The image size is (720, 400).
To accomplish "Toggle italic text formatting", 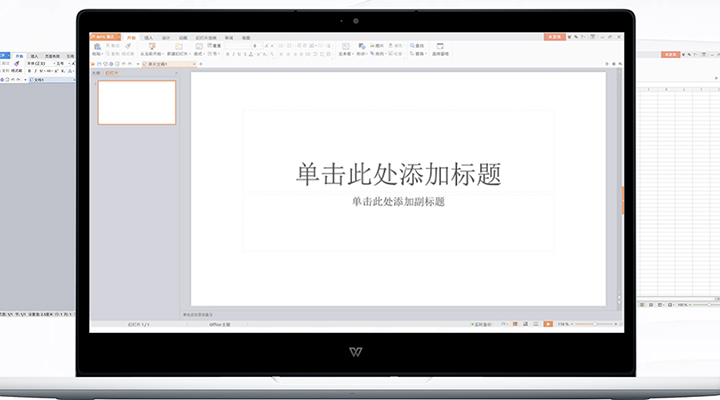I will 234,54.
